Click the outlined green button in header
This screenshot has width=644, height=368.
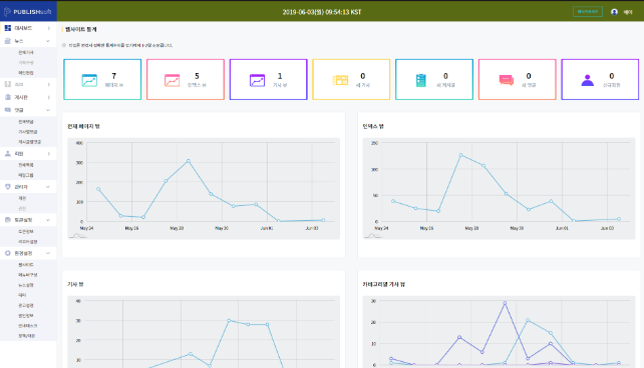[x=588, y=12]
